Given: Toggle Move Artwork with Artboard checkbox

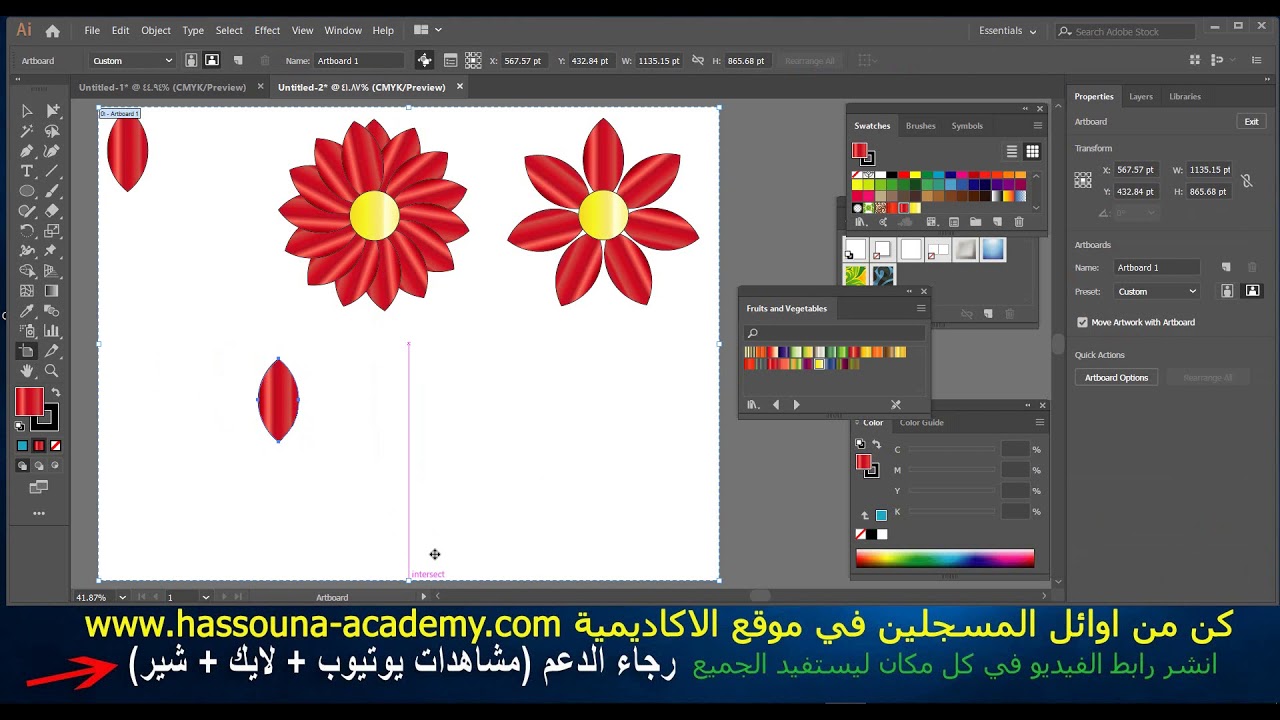Looking at the screenshot, I should [1082, 322].
